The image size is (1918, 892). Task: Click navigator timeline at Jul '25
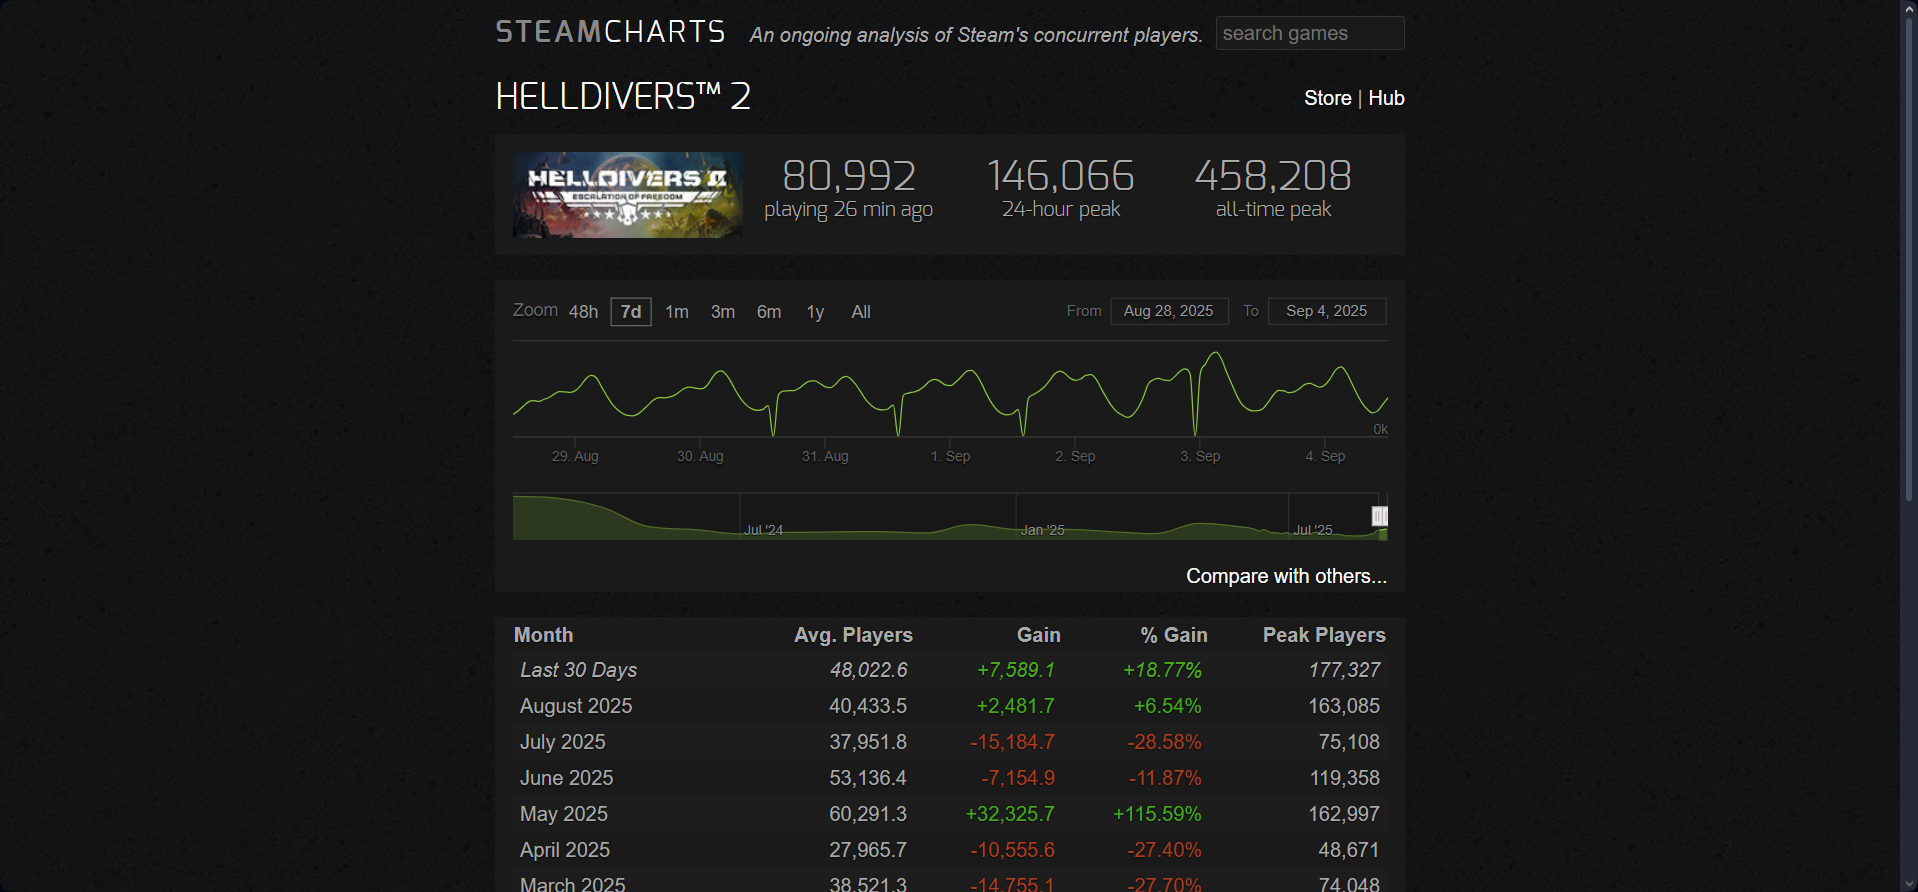tap(1312, 530)
